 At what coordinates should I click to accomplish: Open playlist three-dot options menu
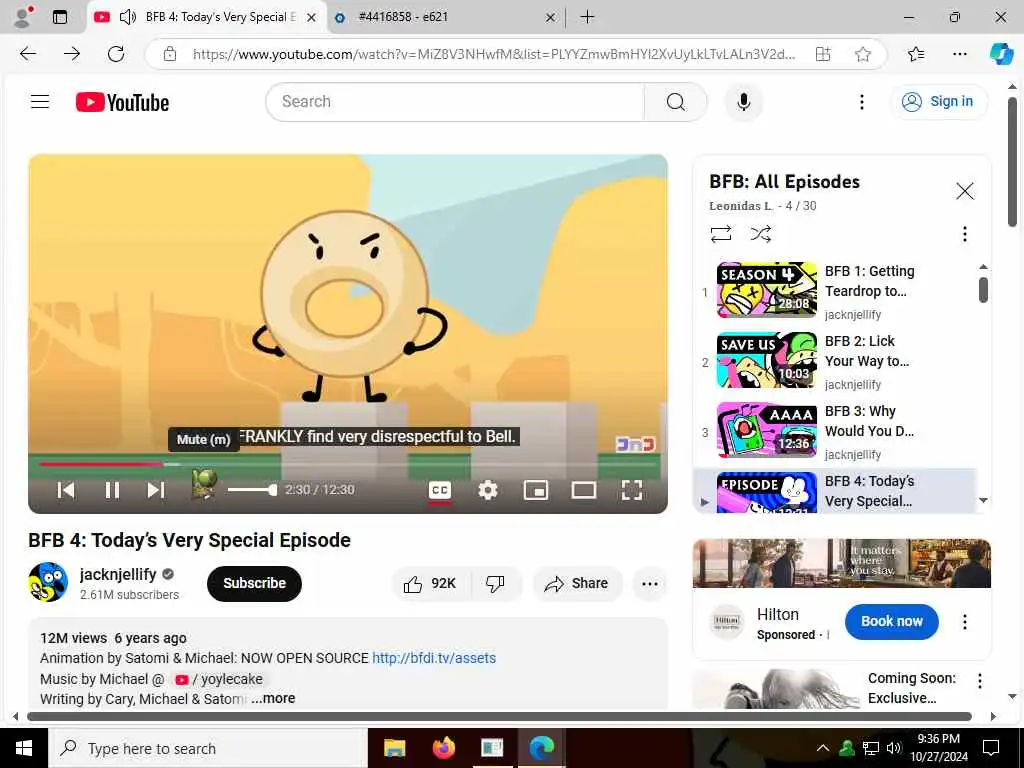[965, 234]
